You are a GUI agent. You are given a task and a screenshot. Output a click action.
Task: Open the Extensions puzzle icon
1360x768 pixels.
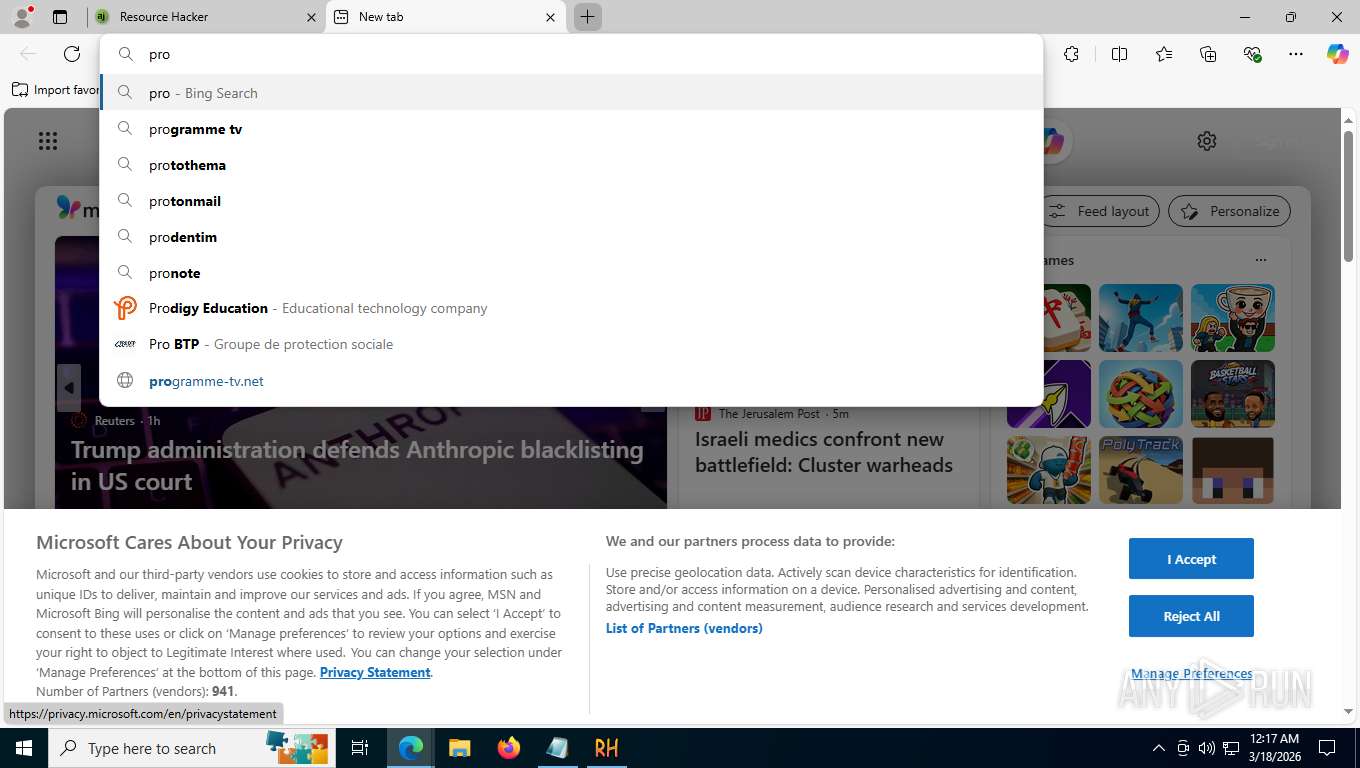click(x=1071, y=54)
